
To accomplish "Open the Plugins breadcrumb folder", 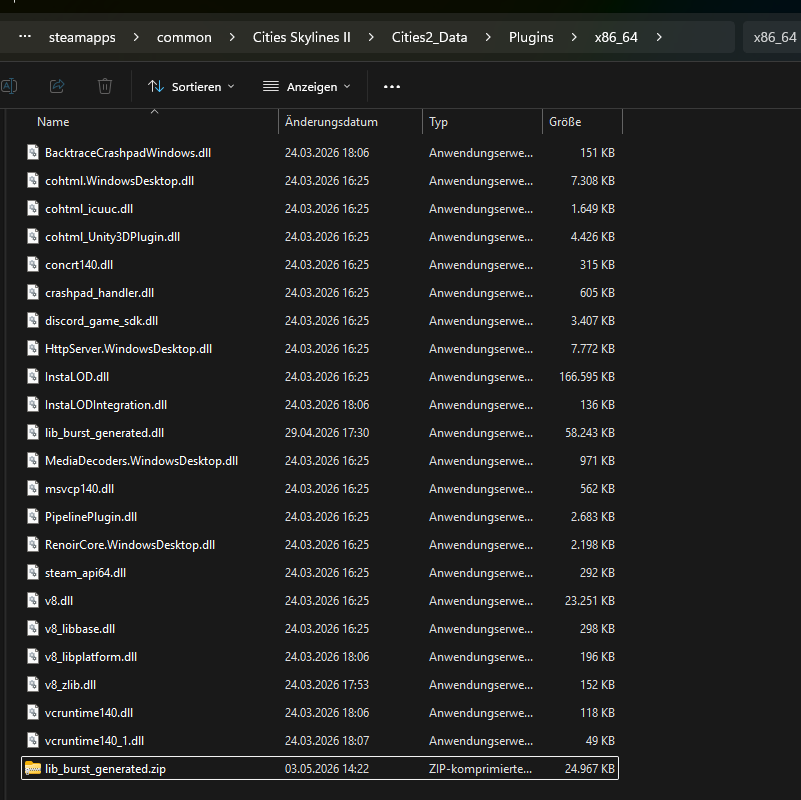I will tap(531, 37).
